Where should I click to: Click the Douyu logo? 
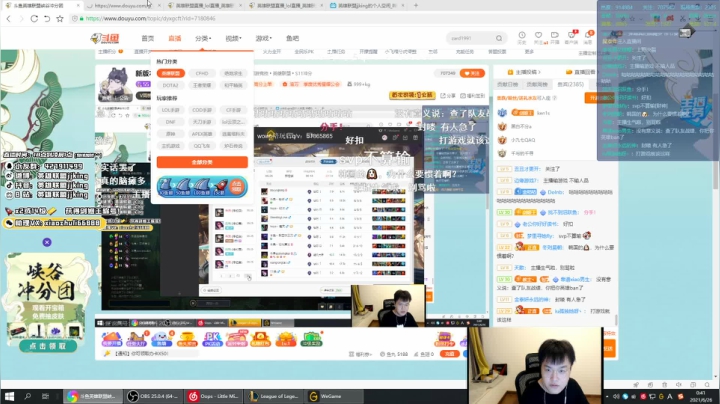click(x=105, y=38)
